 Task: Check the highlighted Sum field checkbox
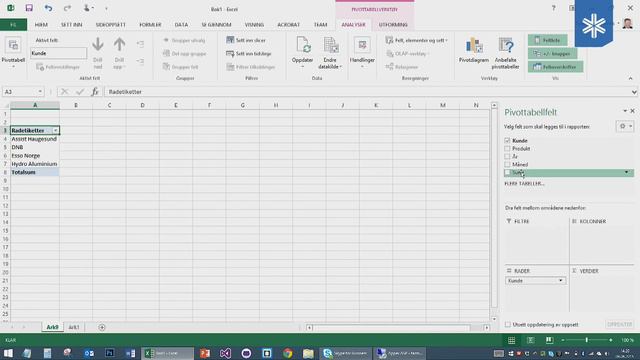[507, 173]
